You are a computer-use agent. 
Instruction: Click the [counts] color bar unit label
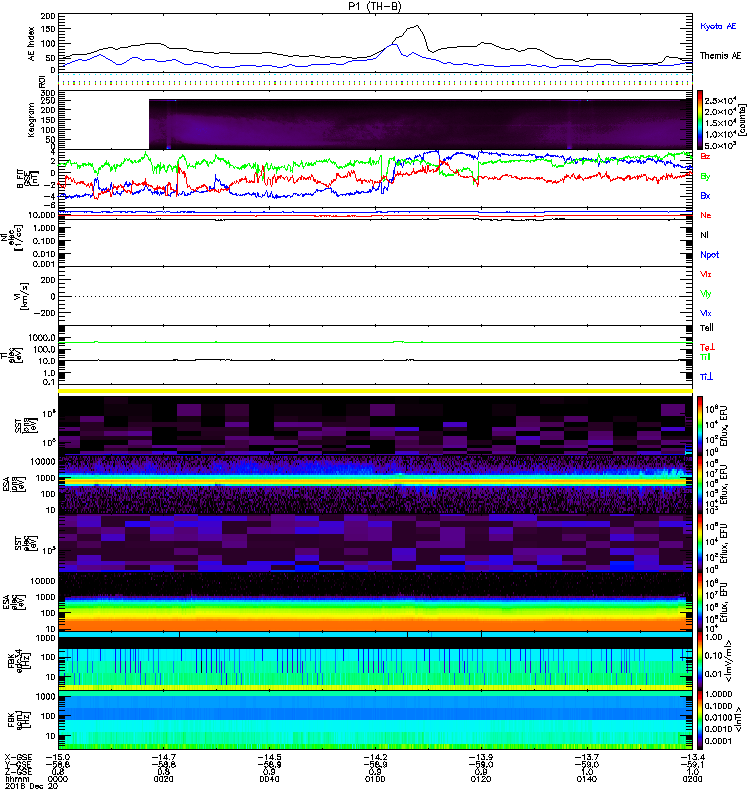point(742,119)
